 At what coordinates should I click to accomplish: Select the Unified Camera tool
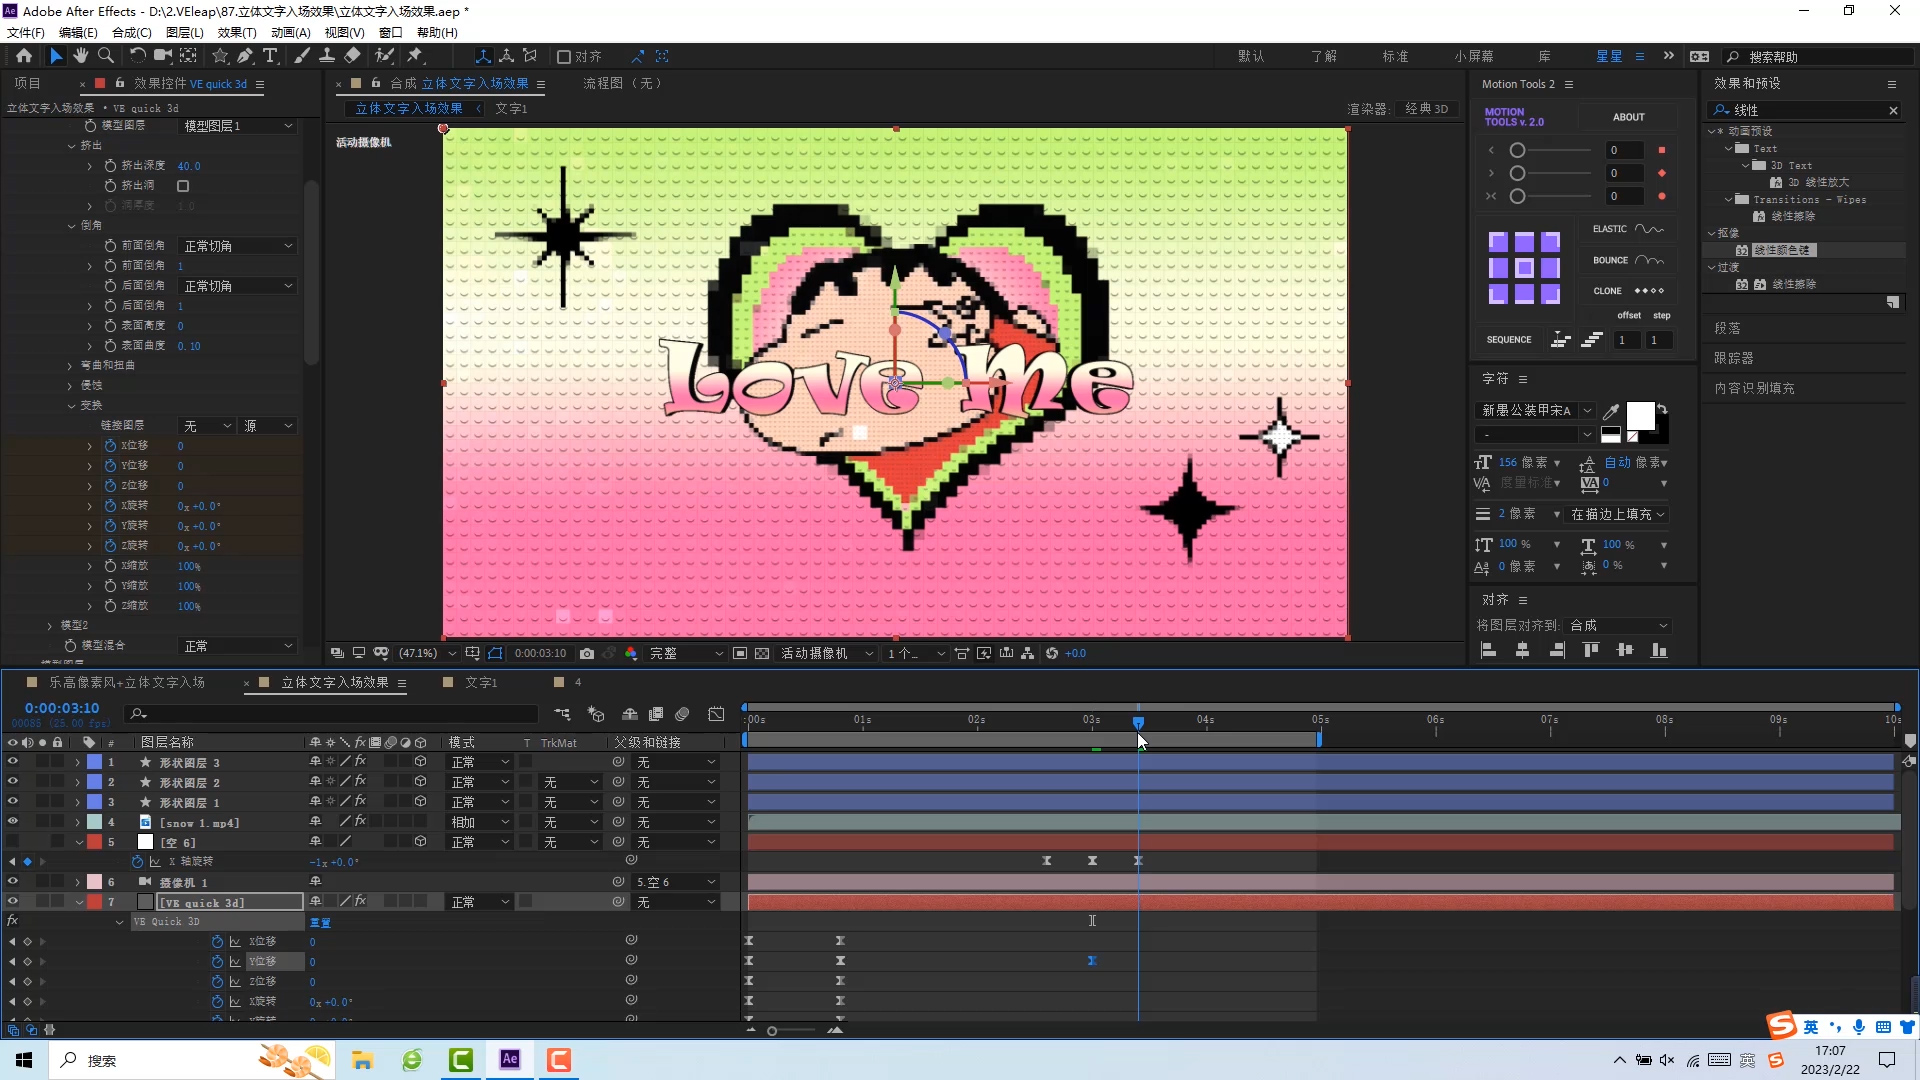coord(162,56)
